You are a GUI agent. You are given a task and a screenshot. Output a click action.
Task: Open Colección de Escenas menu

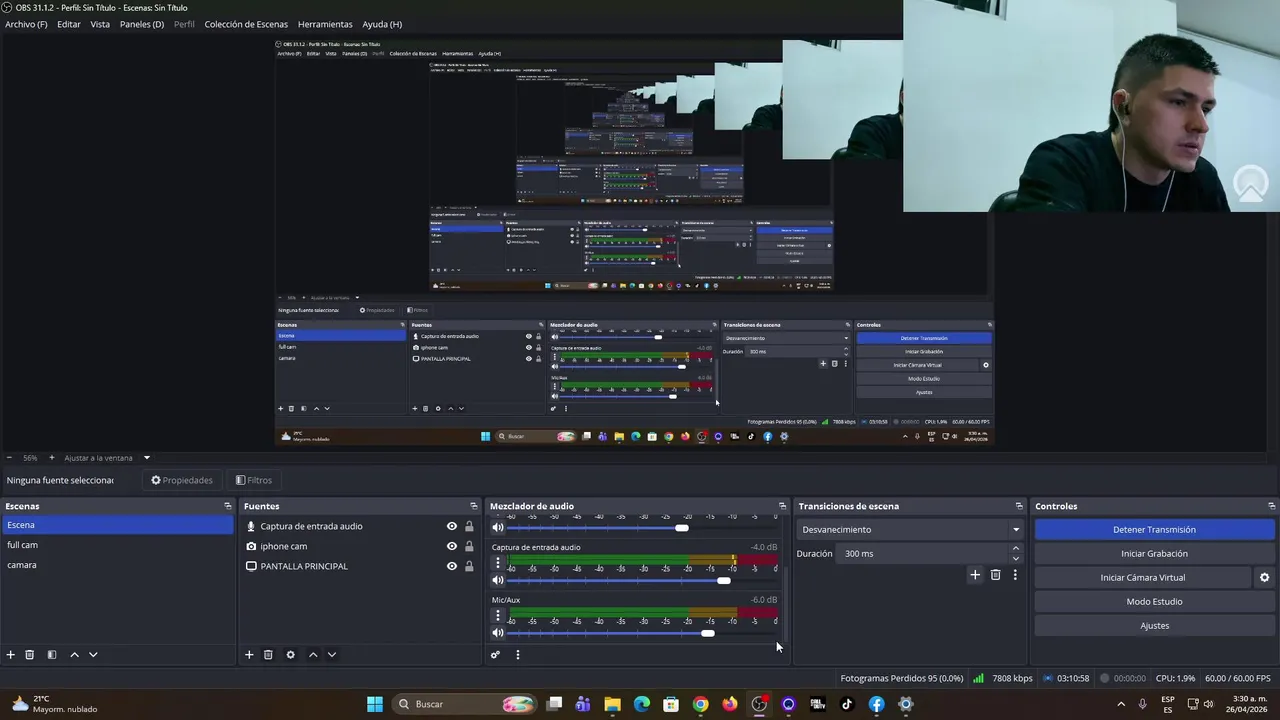point(246,24)
